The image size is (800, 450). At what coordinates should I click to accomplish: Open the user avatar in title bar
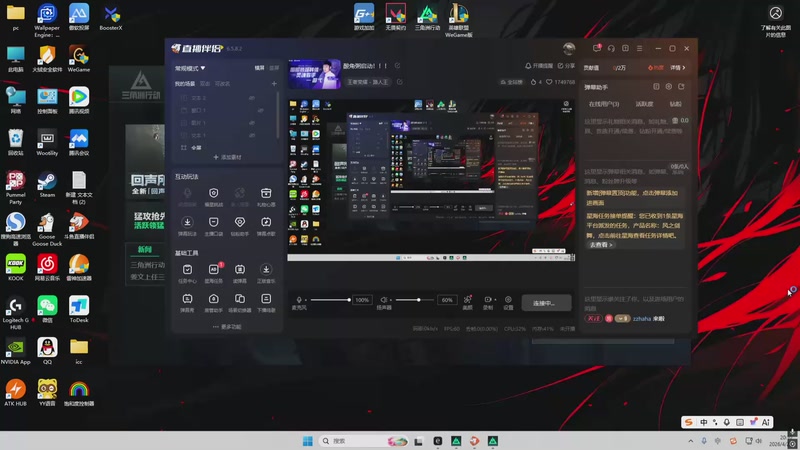tap(569, 48)
